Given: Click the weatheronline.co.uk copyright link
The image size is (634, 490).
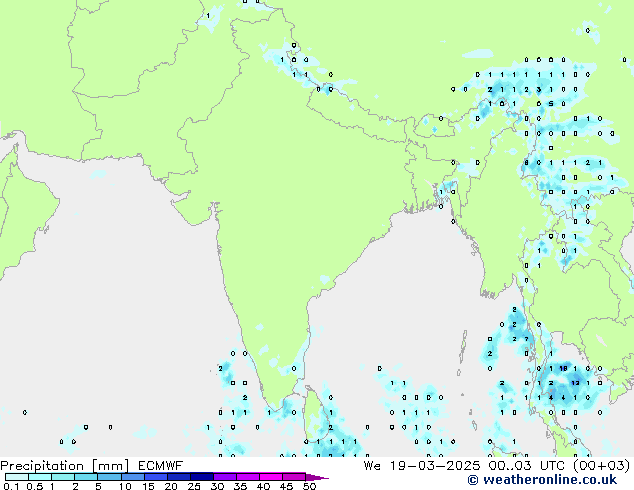Looking at the screenshot, I should click(542, 480).
